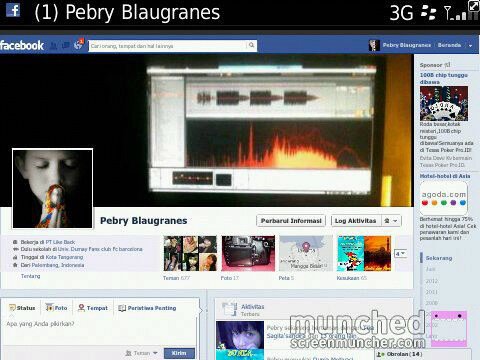Click Palembang, Indonesia hometown link

57,265
